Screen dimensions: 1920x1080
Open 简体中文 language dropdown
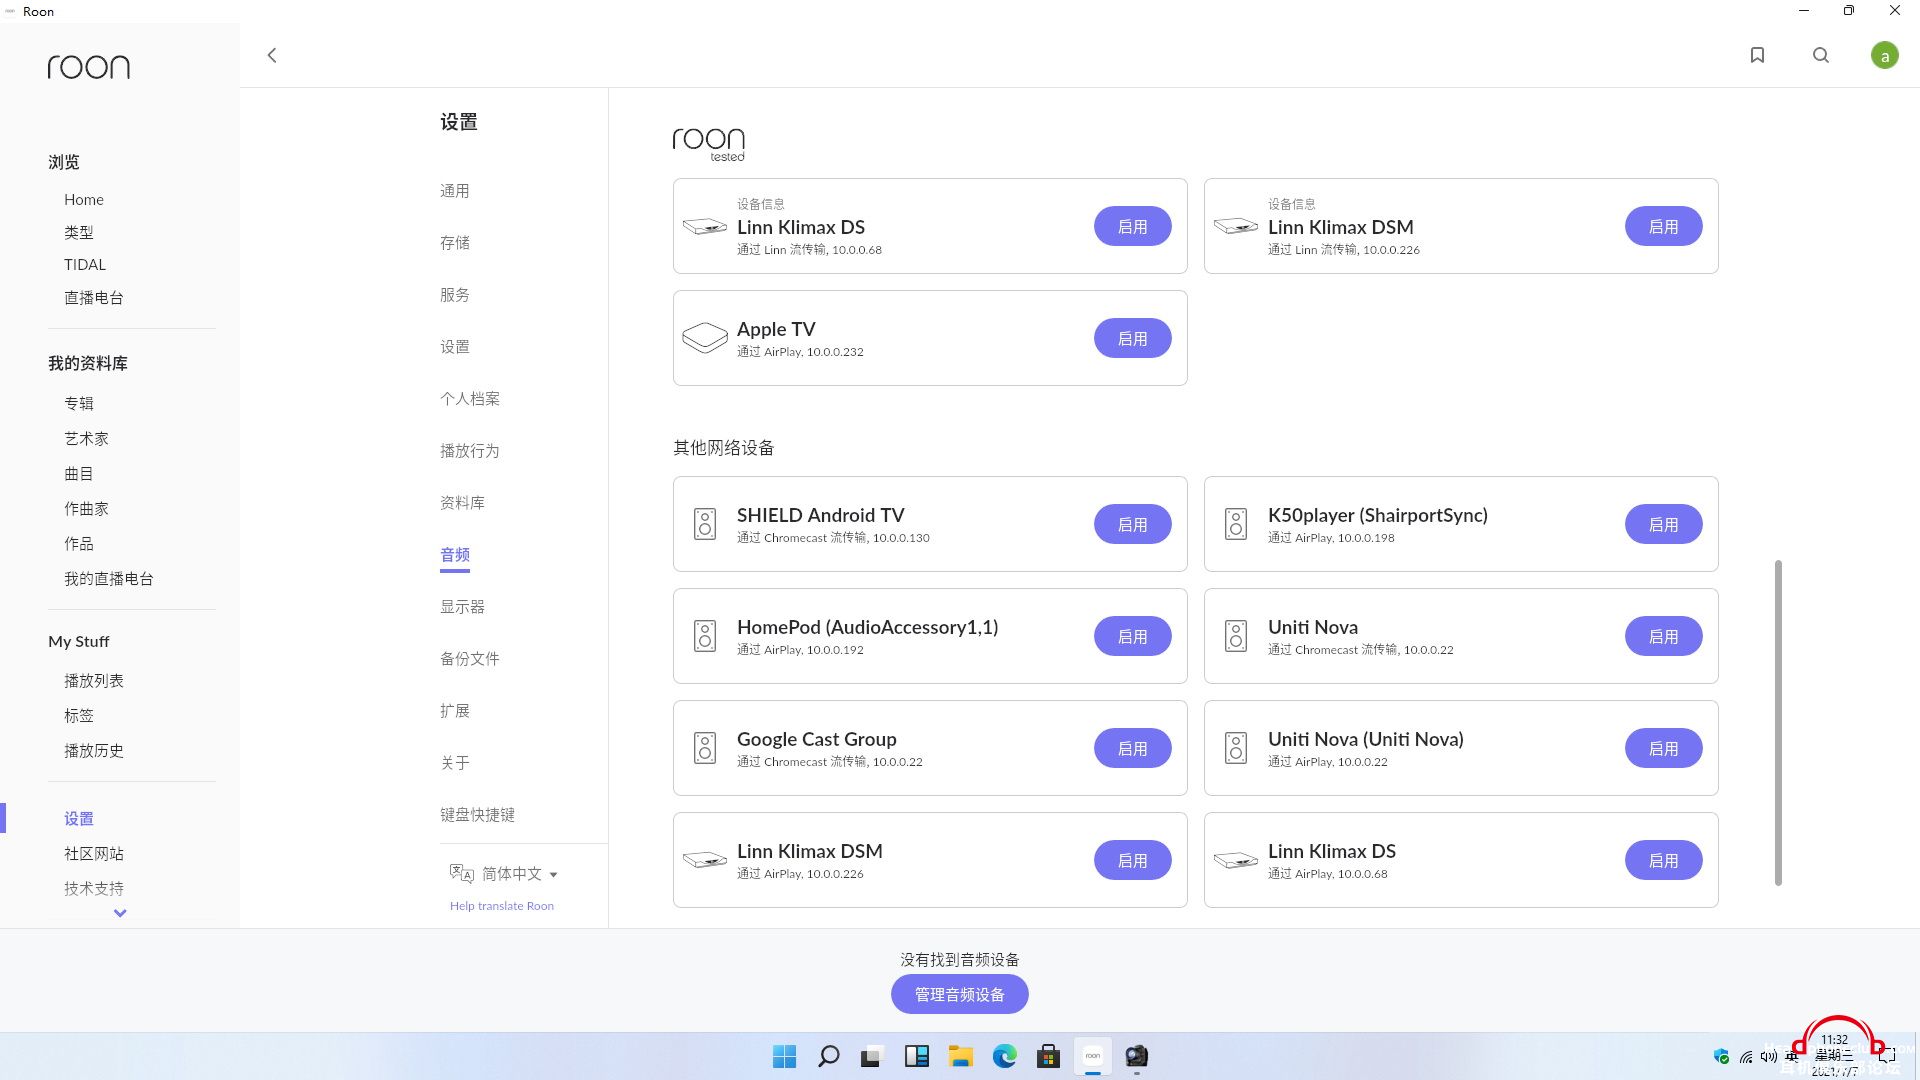point(520,874)
